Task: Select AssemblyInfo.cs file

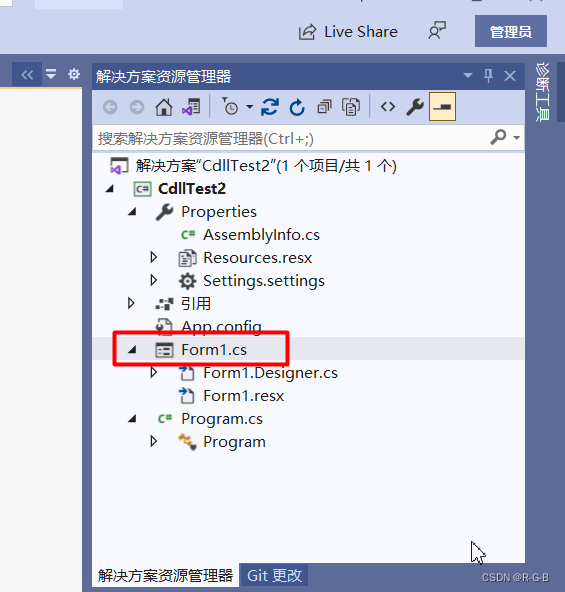Action: 261,235
